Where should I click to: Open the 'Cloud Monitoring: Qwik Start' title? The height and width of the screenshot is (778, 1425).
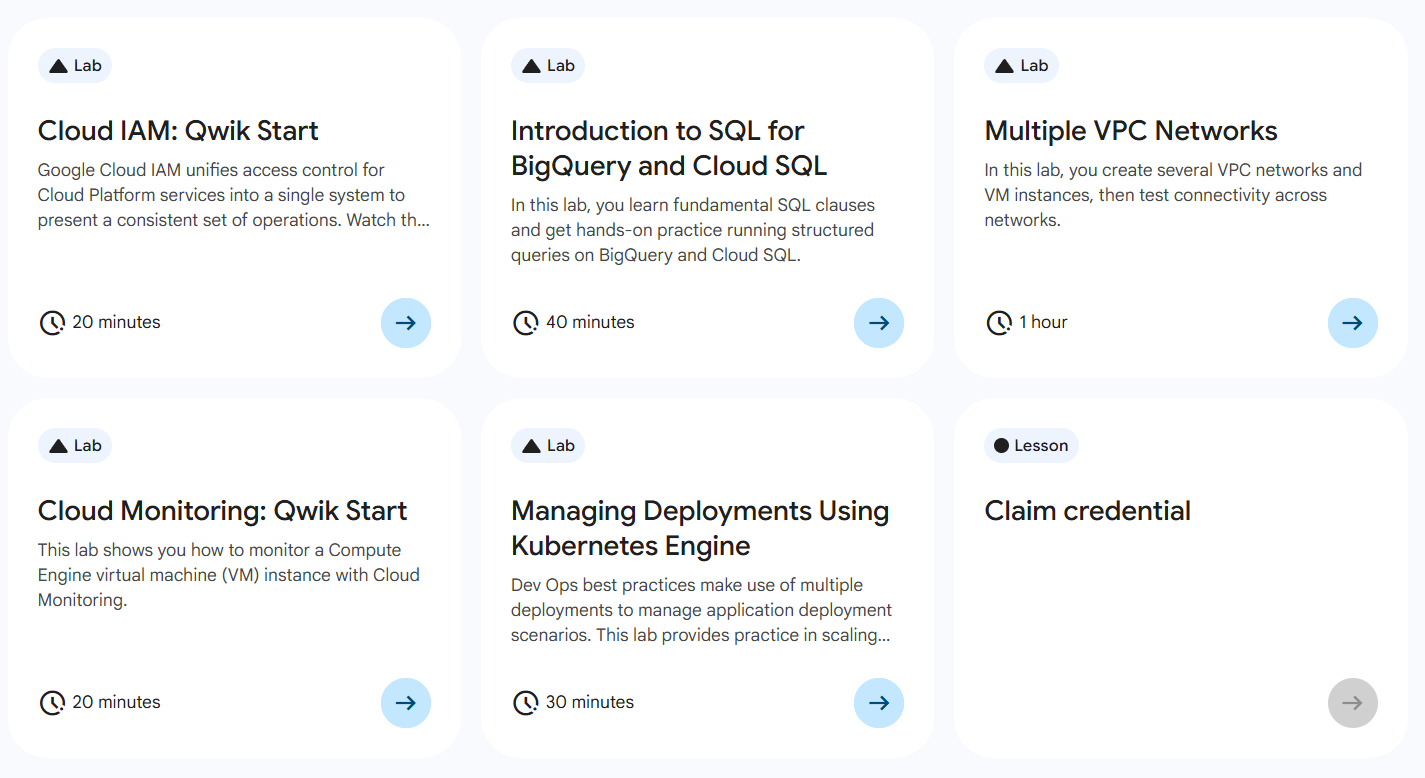222,511
